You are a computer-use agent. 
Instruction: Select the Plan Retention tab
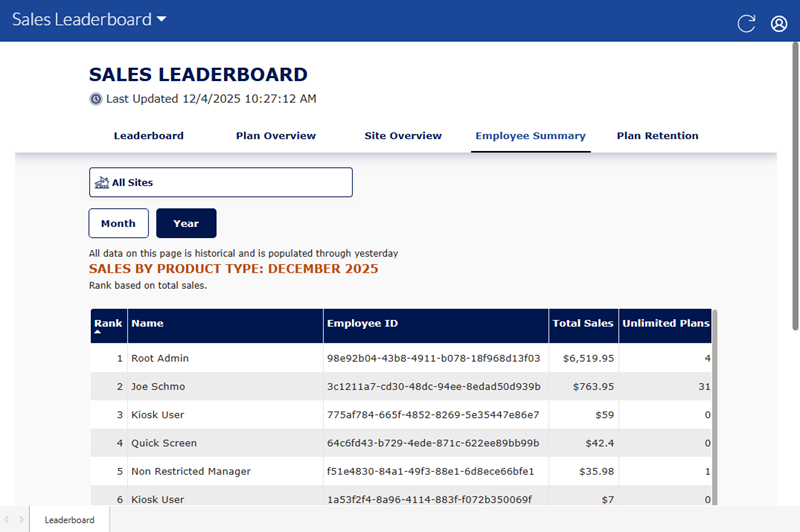tap(657, 136)
